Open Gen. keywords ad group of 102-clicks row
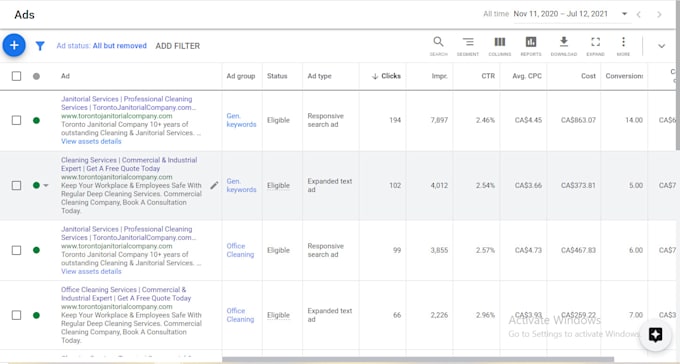680x364 pixels. (x=241, y=185)
